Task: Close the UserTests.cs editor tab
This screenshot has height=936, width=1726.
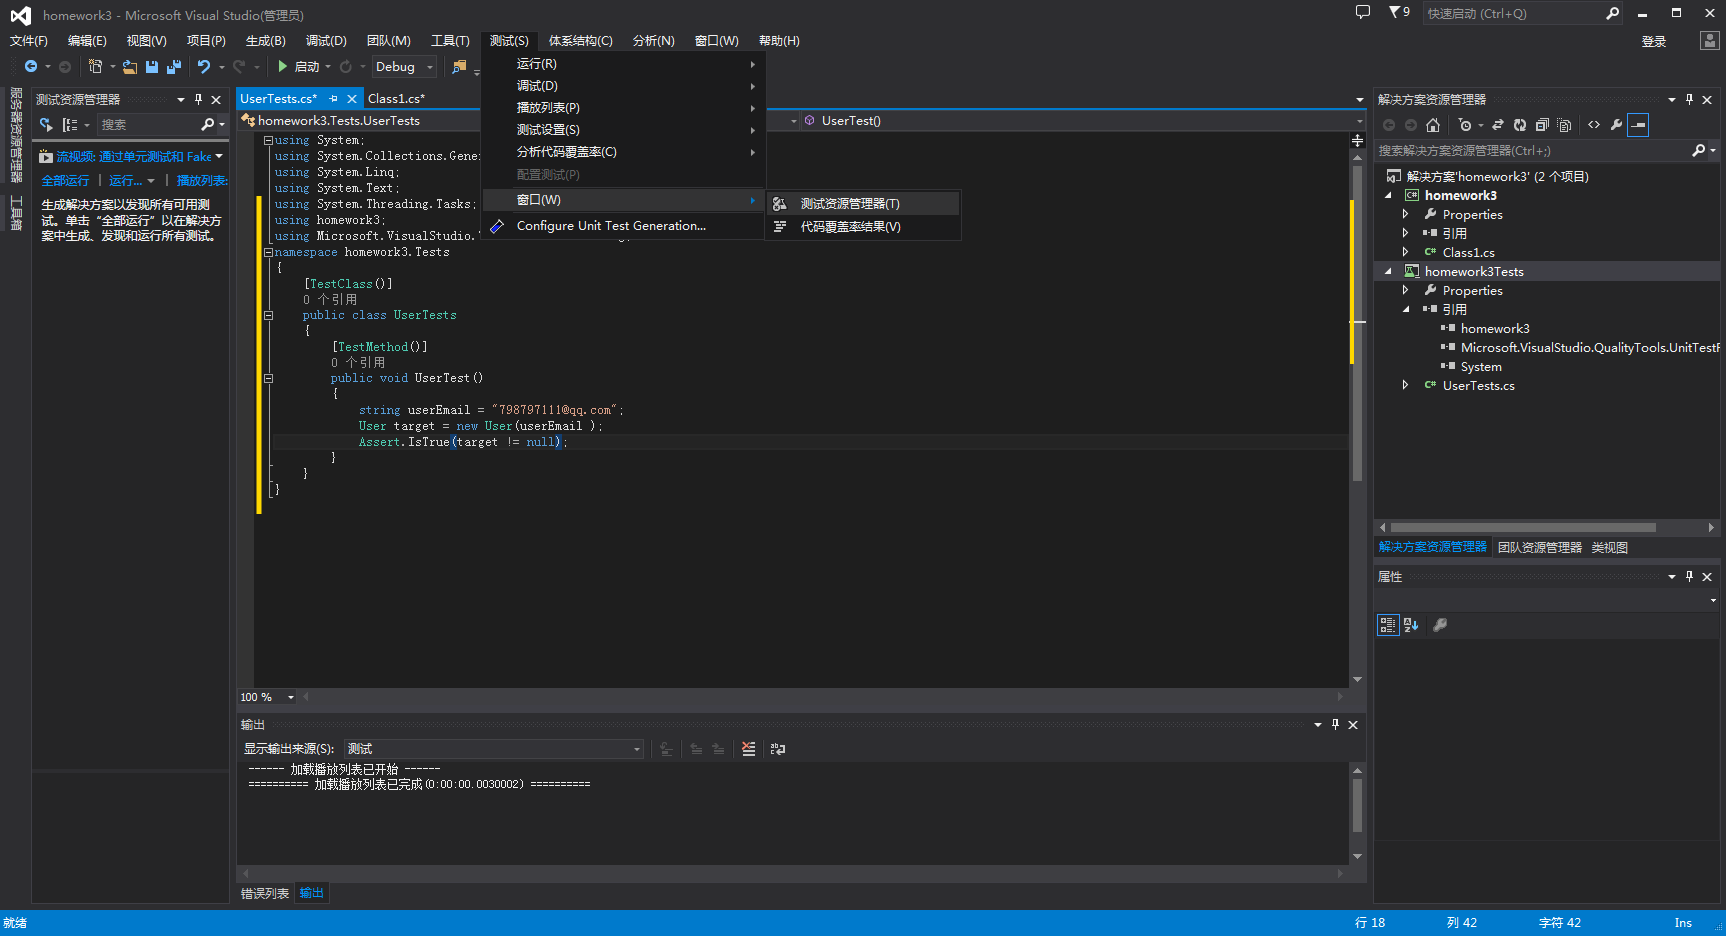Action: [352, 99]
